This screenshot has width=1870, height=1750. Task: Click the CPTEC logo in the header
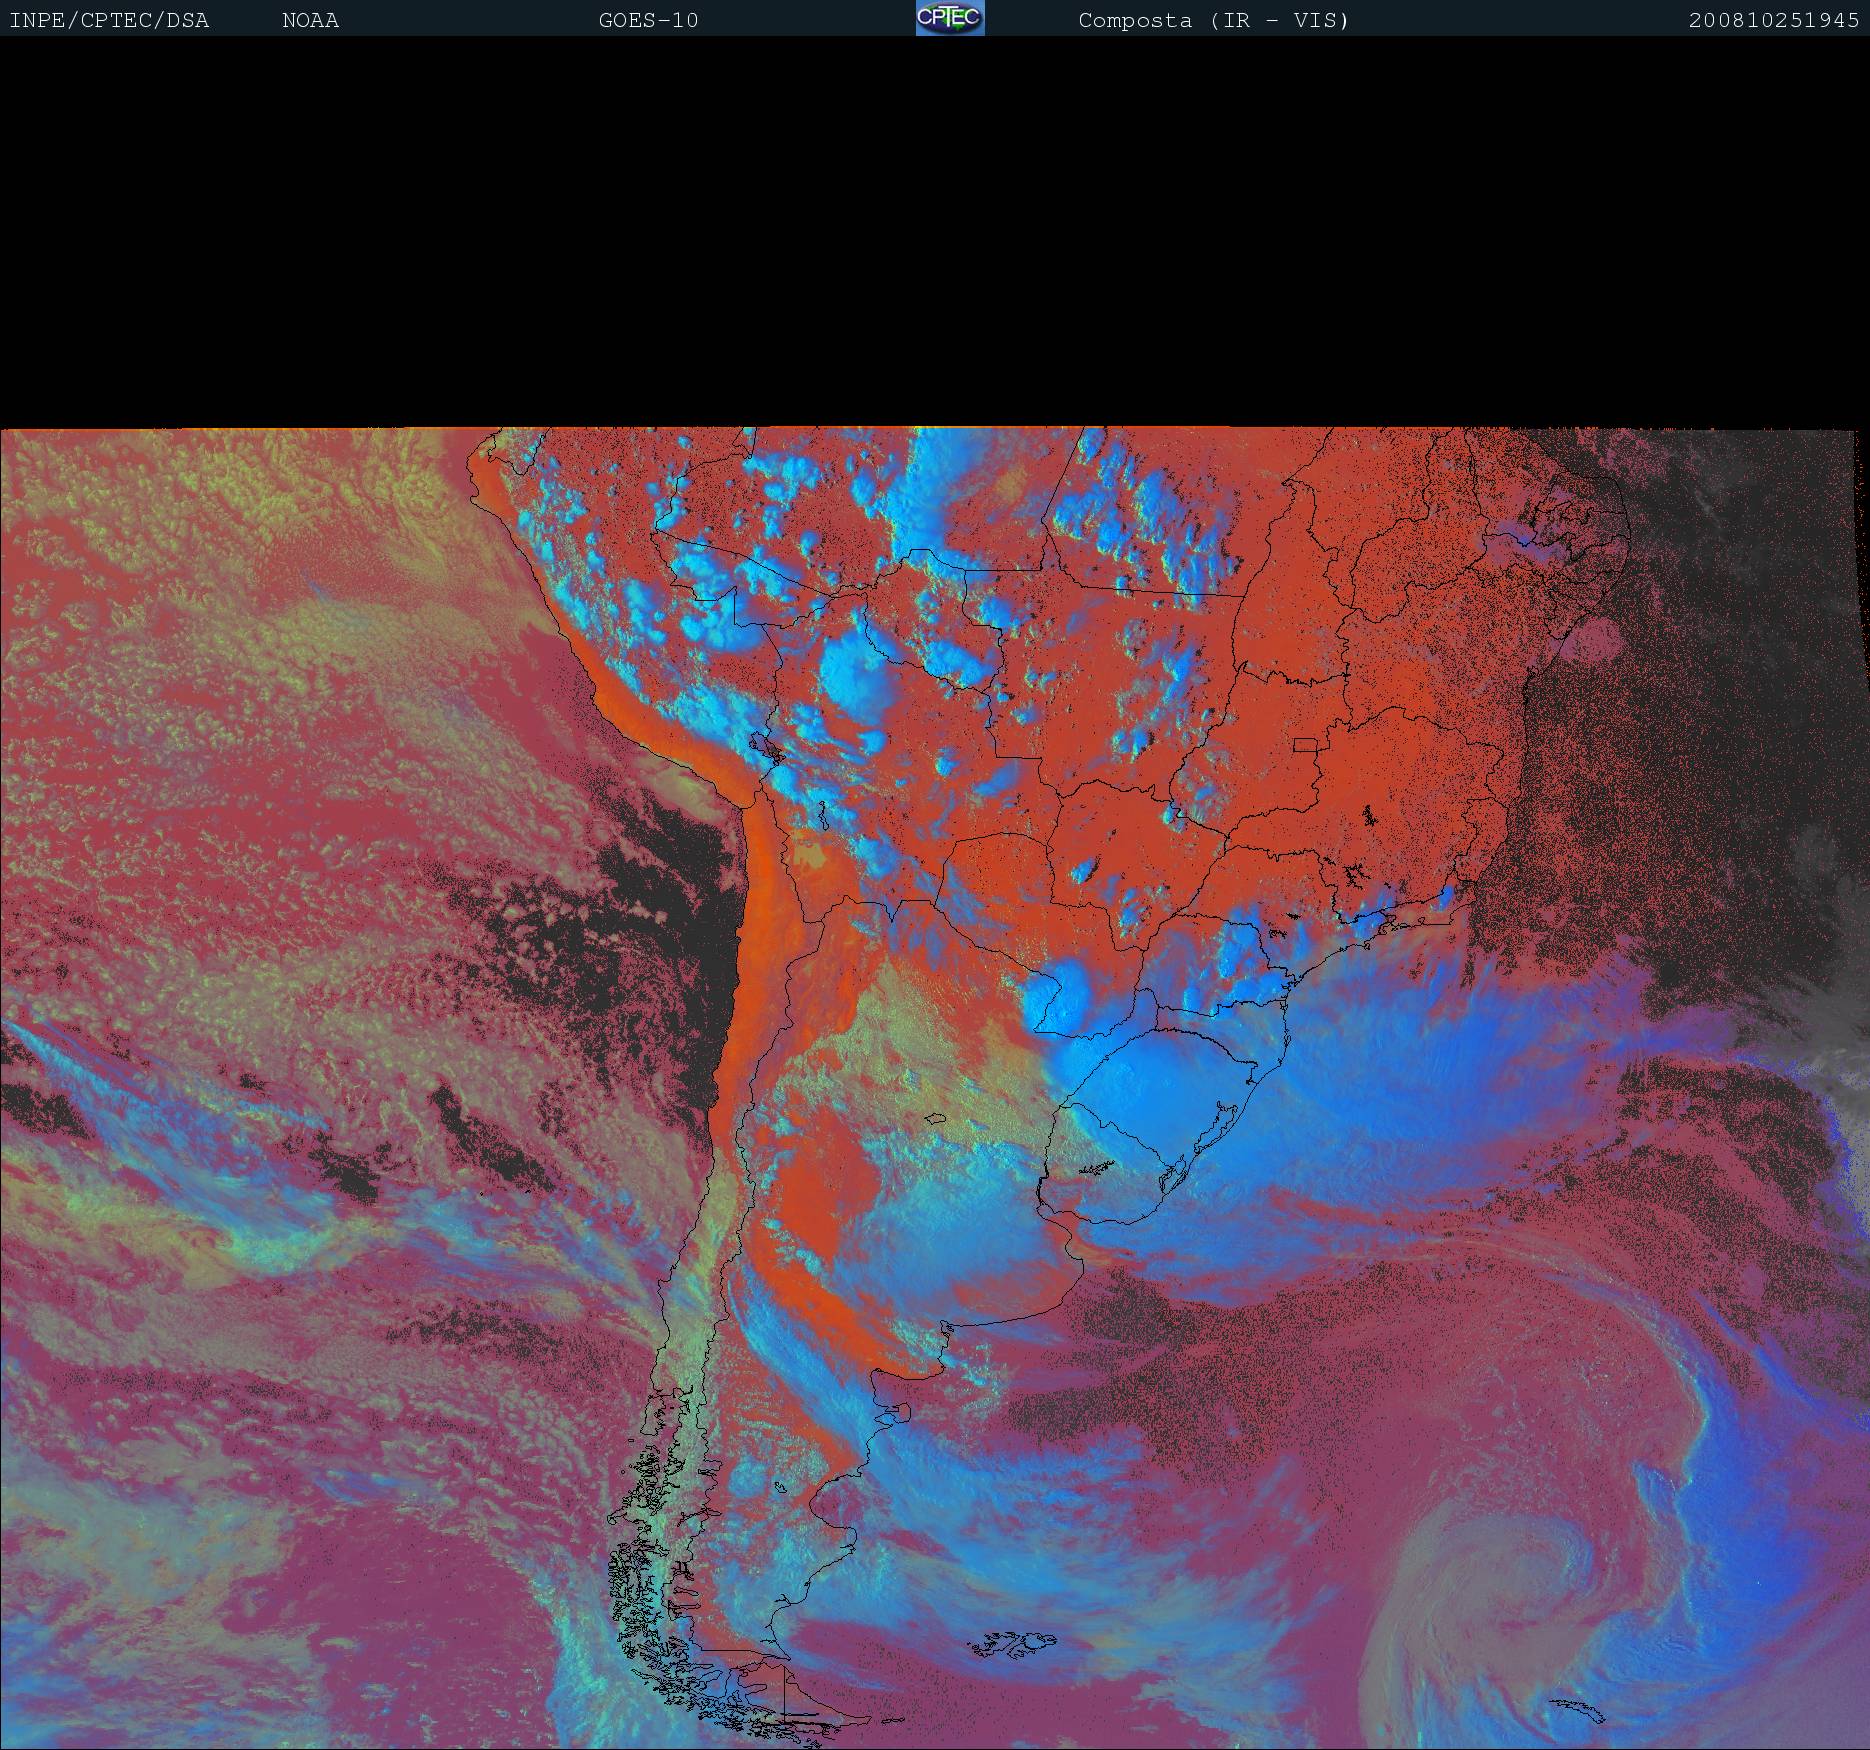pyautogui.click(x=949, y=18)
